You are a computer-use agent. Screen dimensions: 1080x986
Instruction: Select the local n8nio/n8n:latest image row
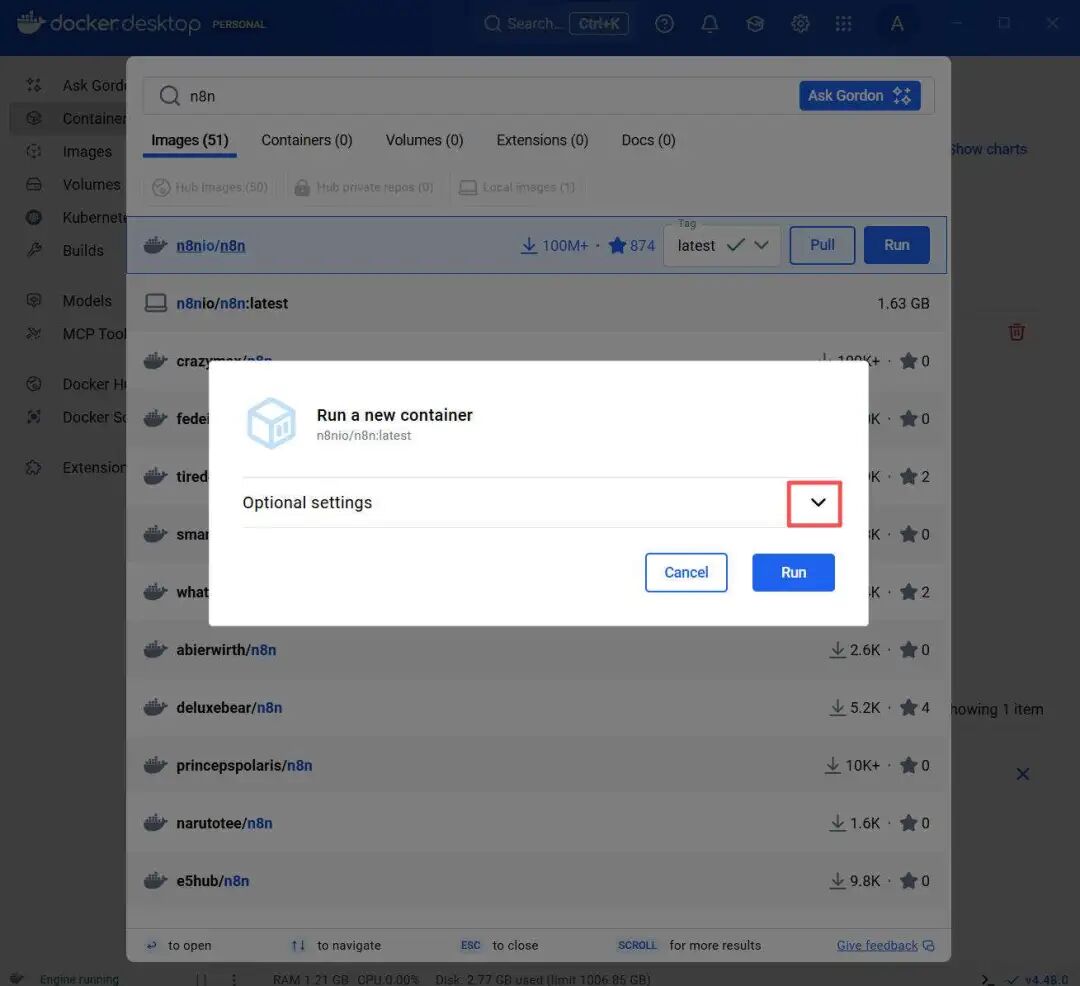pos(537,303)
